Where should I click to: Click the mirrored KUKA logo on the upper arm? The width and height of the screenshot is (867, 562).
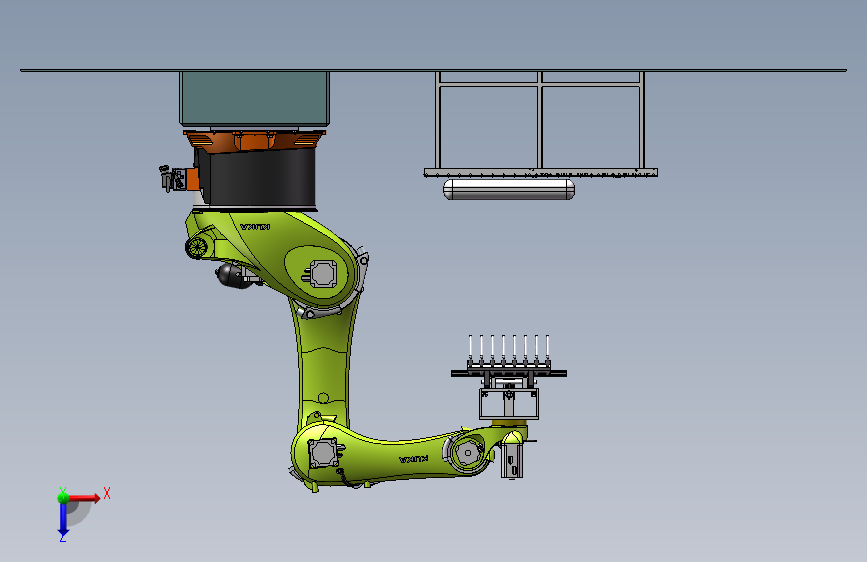pos(255,227)
